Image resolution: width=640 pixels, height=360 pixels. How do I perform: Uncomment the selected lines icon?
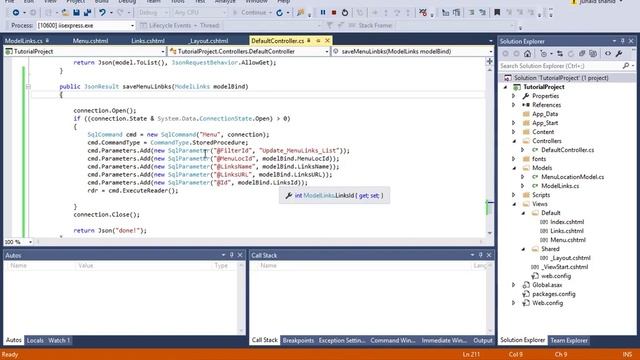482,13
